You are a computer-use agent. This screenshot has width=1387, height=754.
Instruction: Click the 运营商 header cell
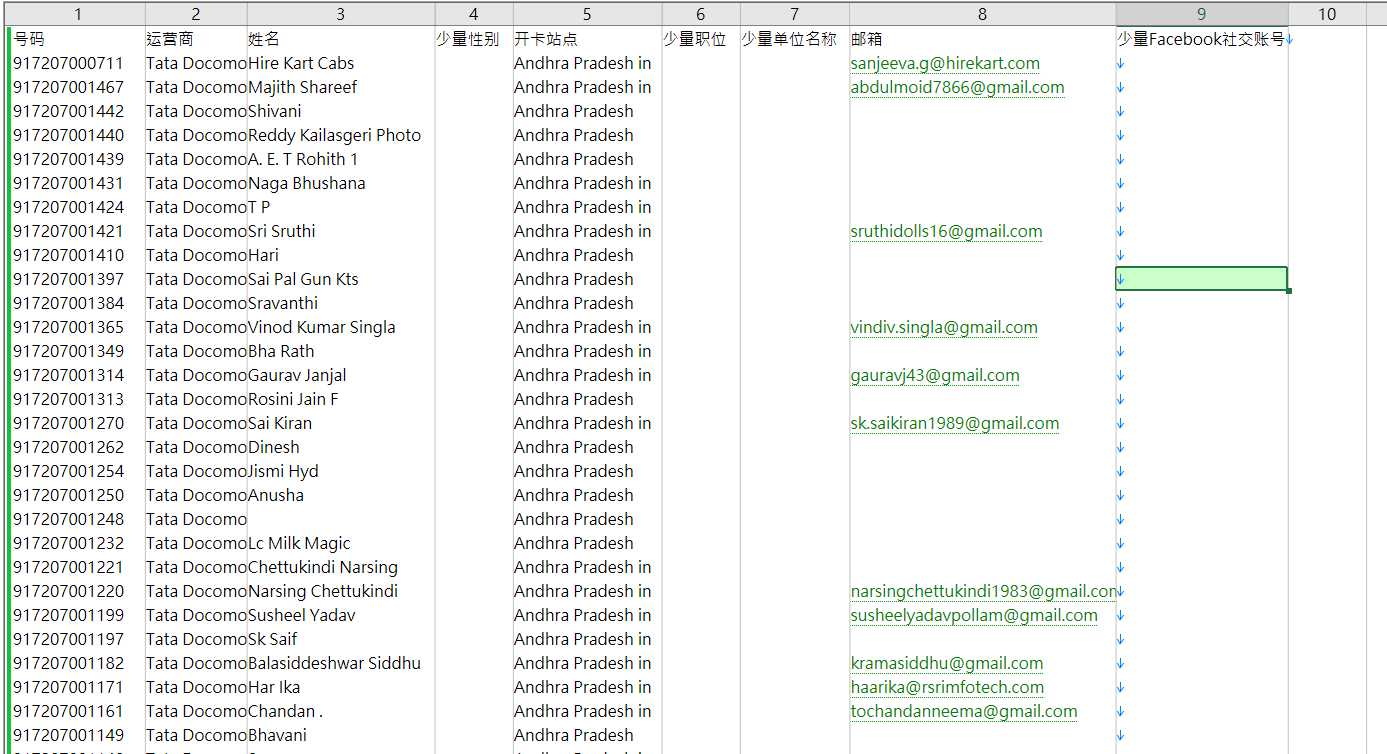tap(196, 39)
